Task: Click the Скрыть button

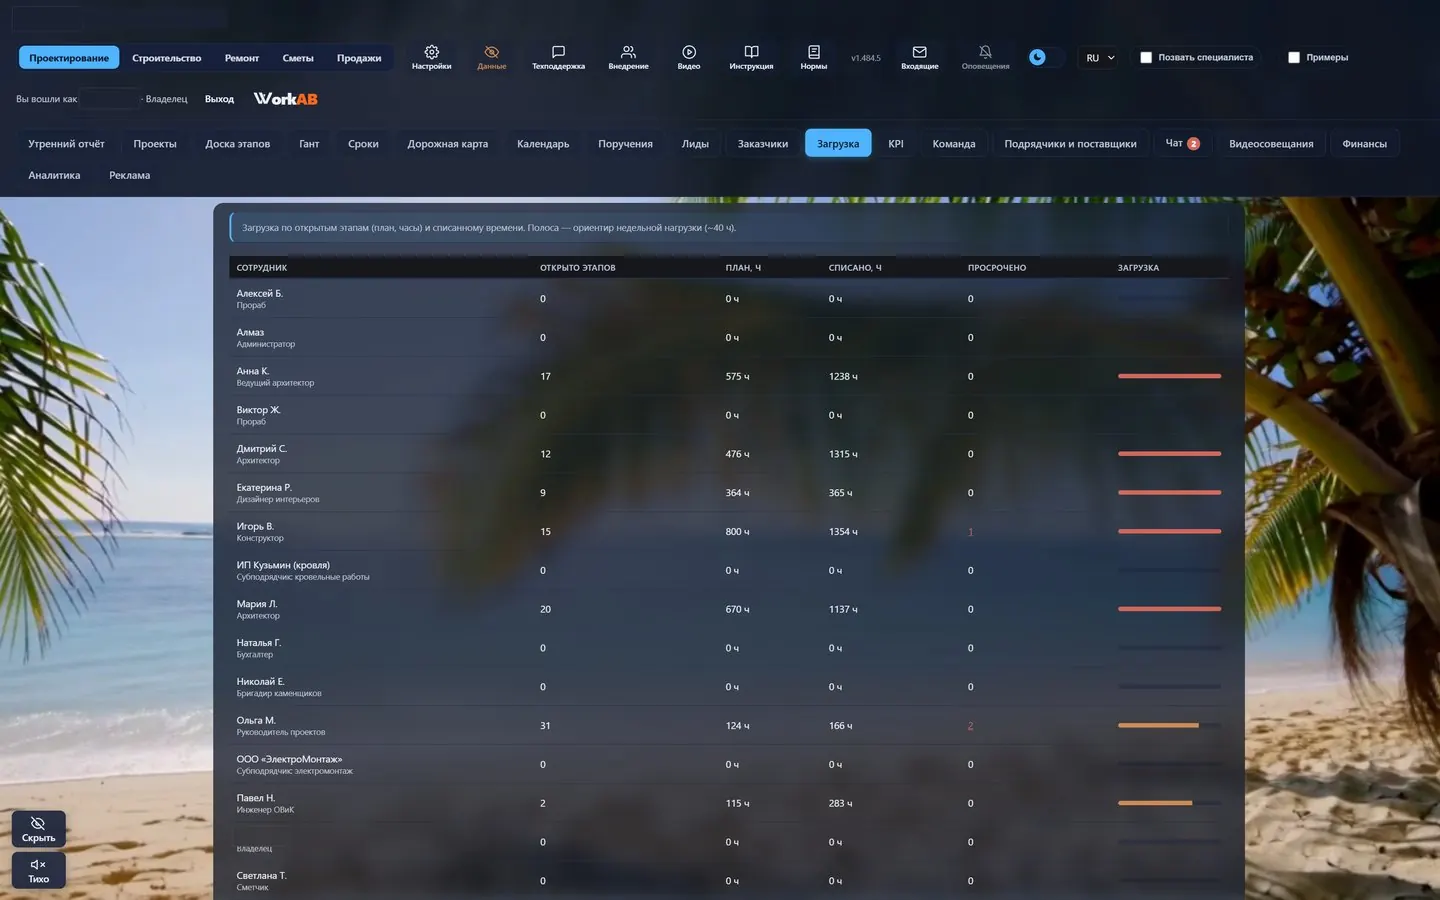Action: pos(39,829)
